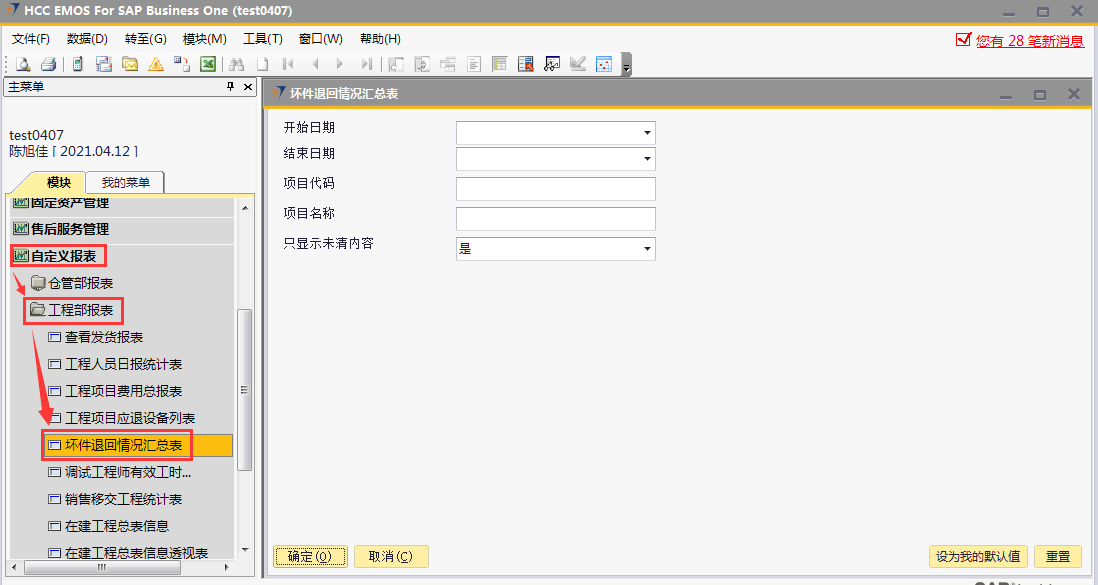Click the calendar icon in toolbar

pyautogui.click(x=604, y=64)
